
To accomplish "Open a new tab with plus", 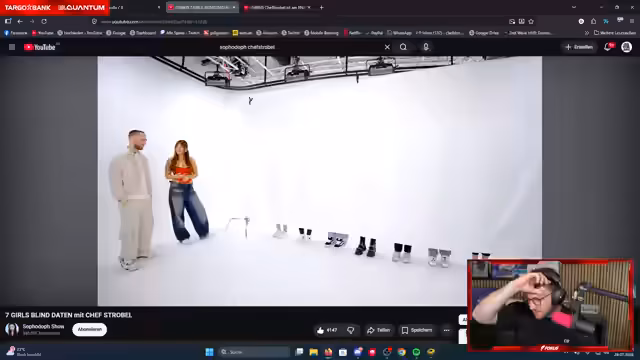I will tap(321, 7).
